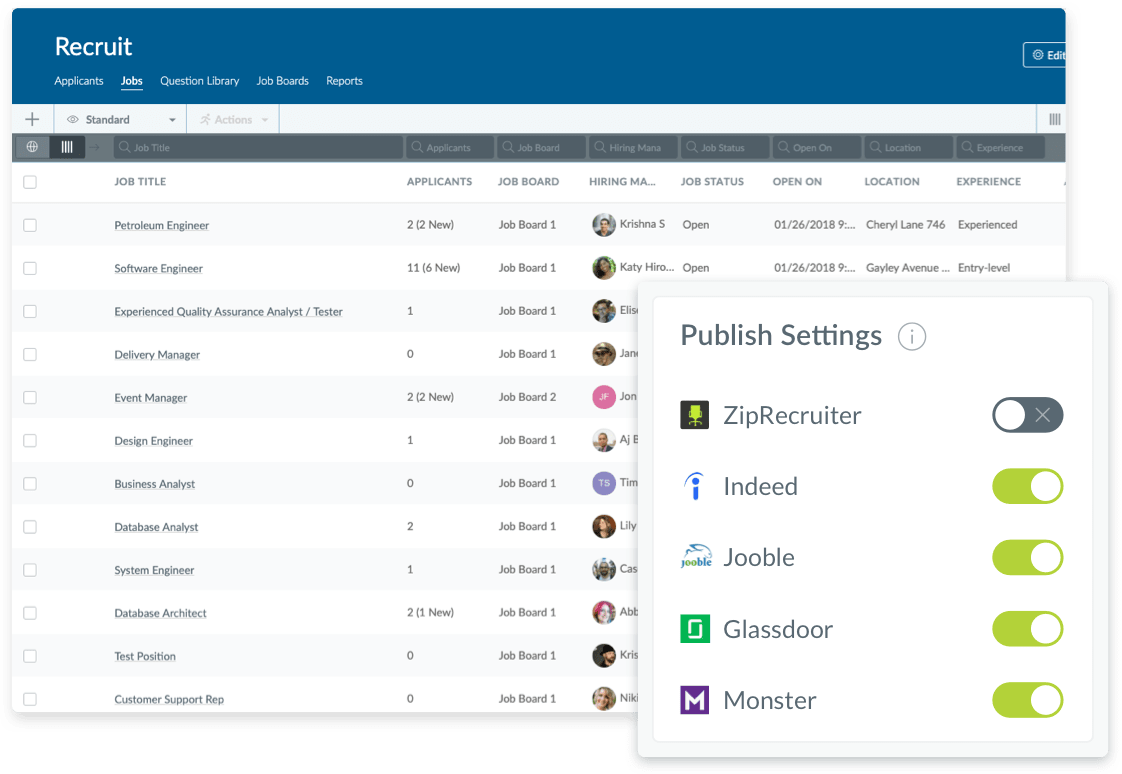1122x774 pixels.
Task: Click the ZipRecruiter logo icon
Action: [x=695, y=415]
